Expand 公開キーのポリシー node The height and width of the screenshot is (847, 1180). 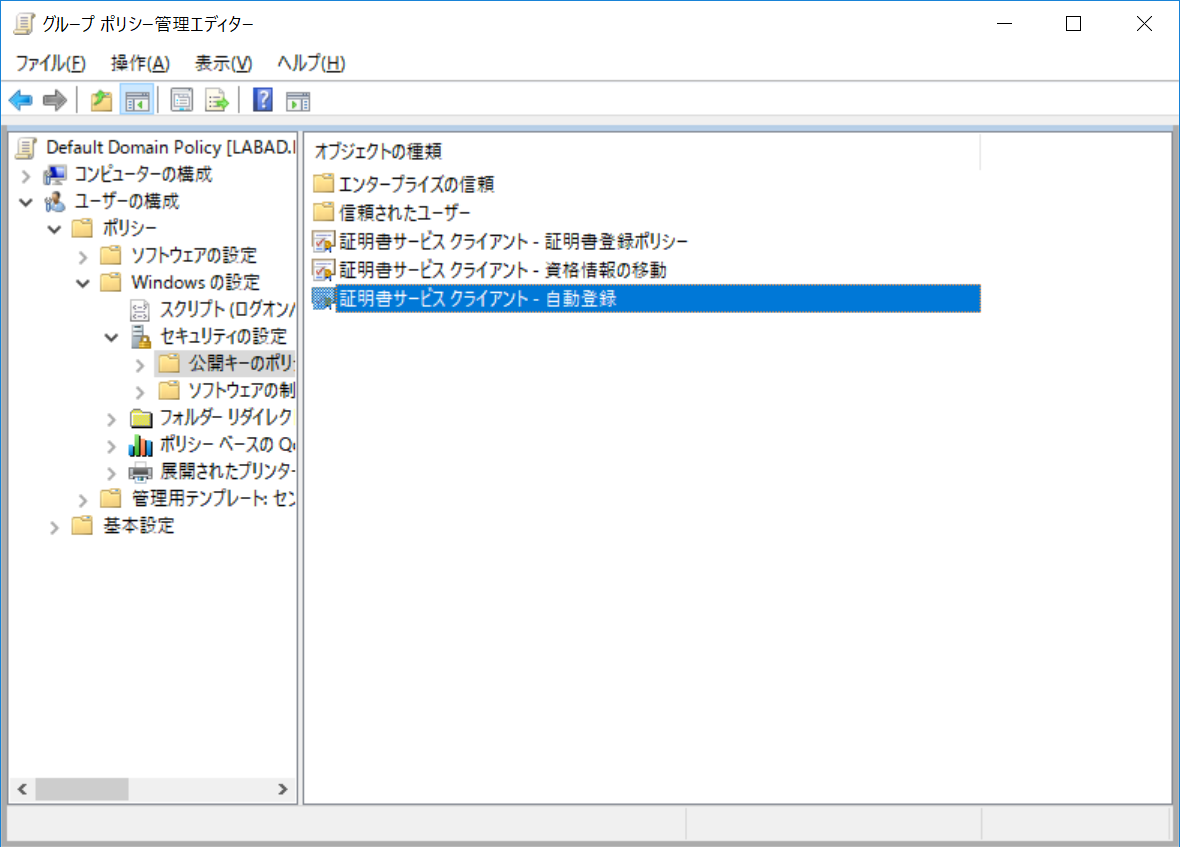pyautogui.click(x=140, y=365)
